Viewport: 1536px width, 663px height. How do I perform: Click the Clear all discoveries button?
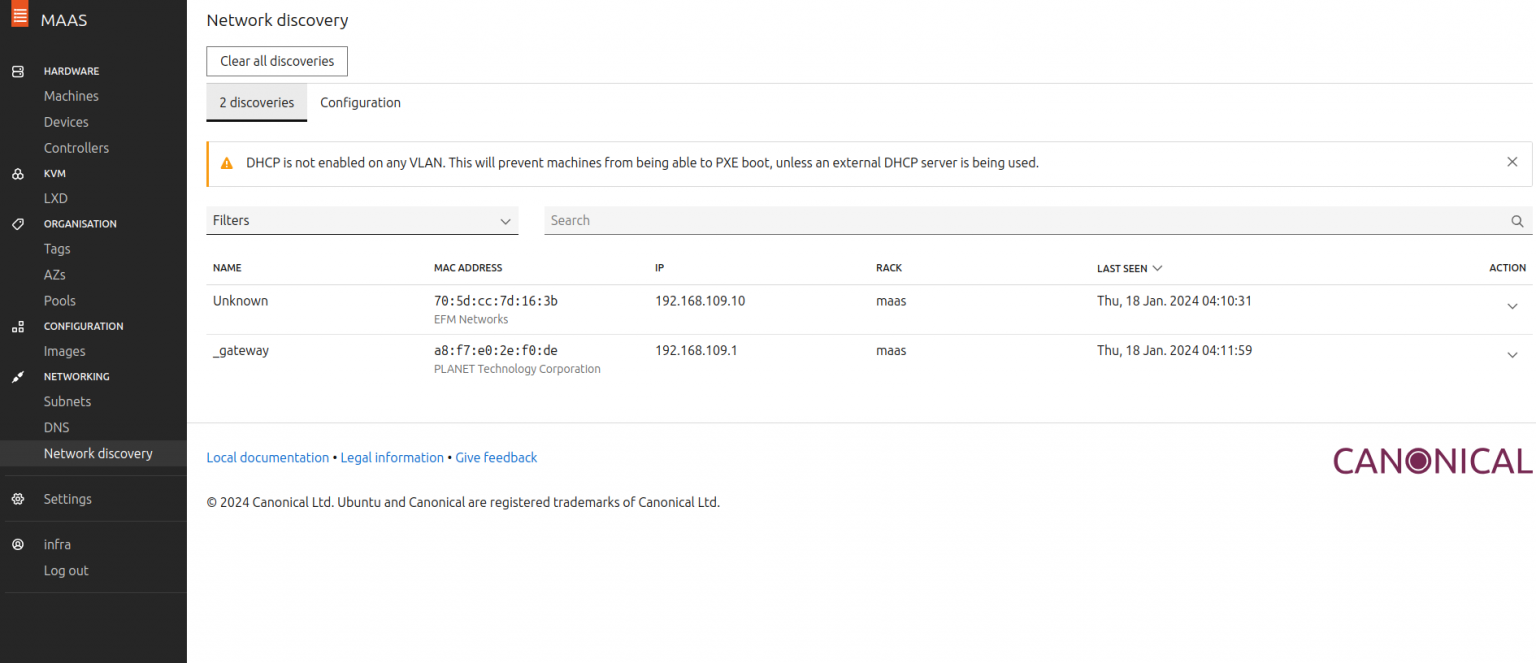pos(277,61)
